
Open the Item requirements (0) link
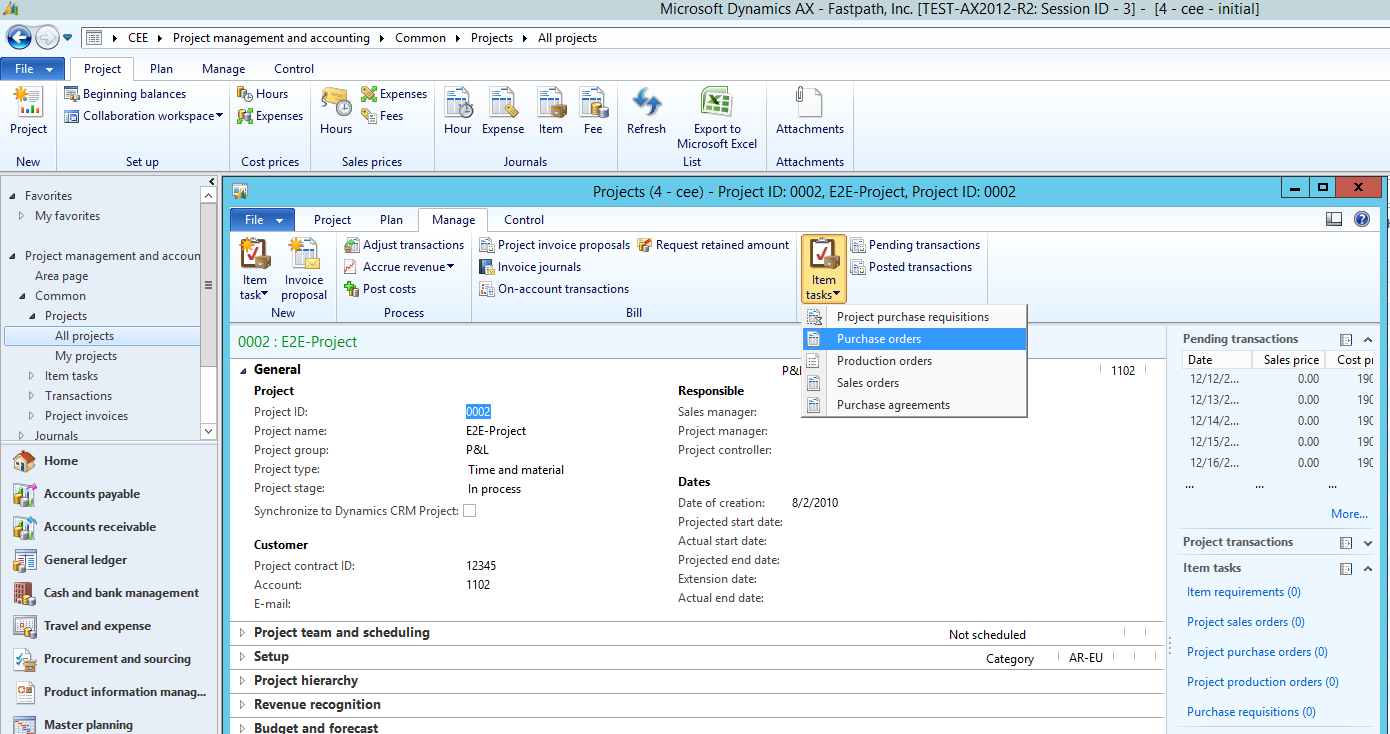pos(1243,592)
